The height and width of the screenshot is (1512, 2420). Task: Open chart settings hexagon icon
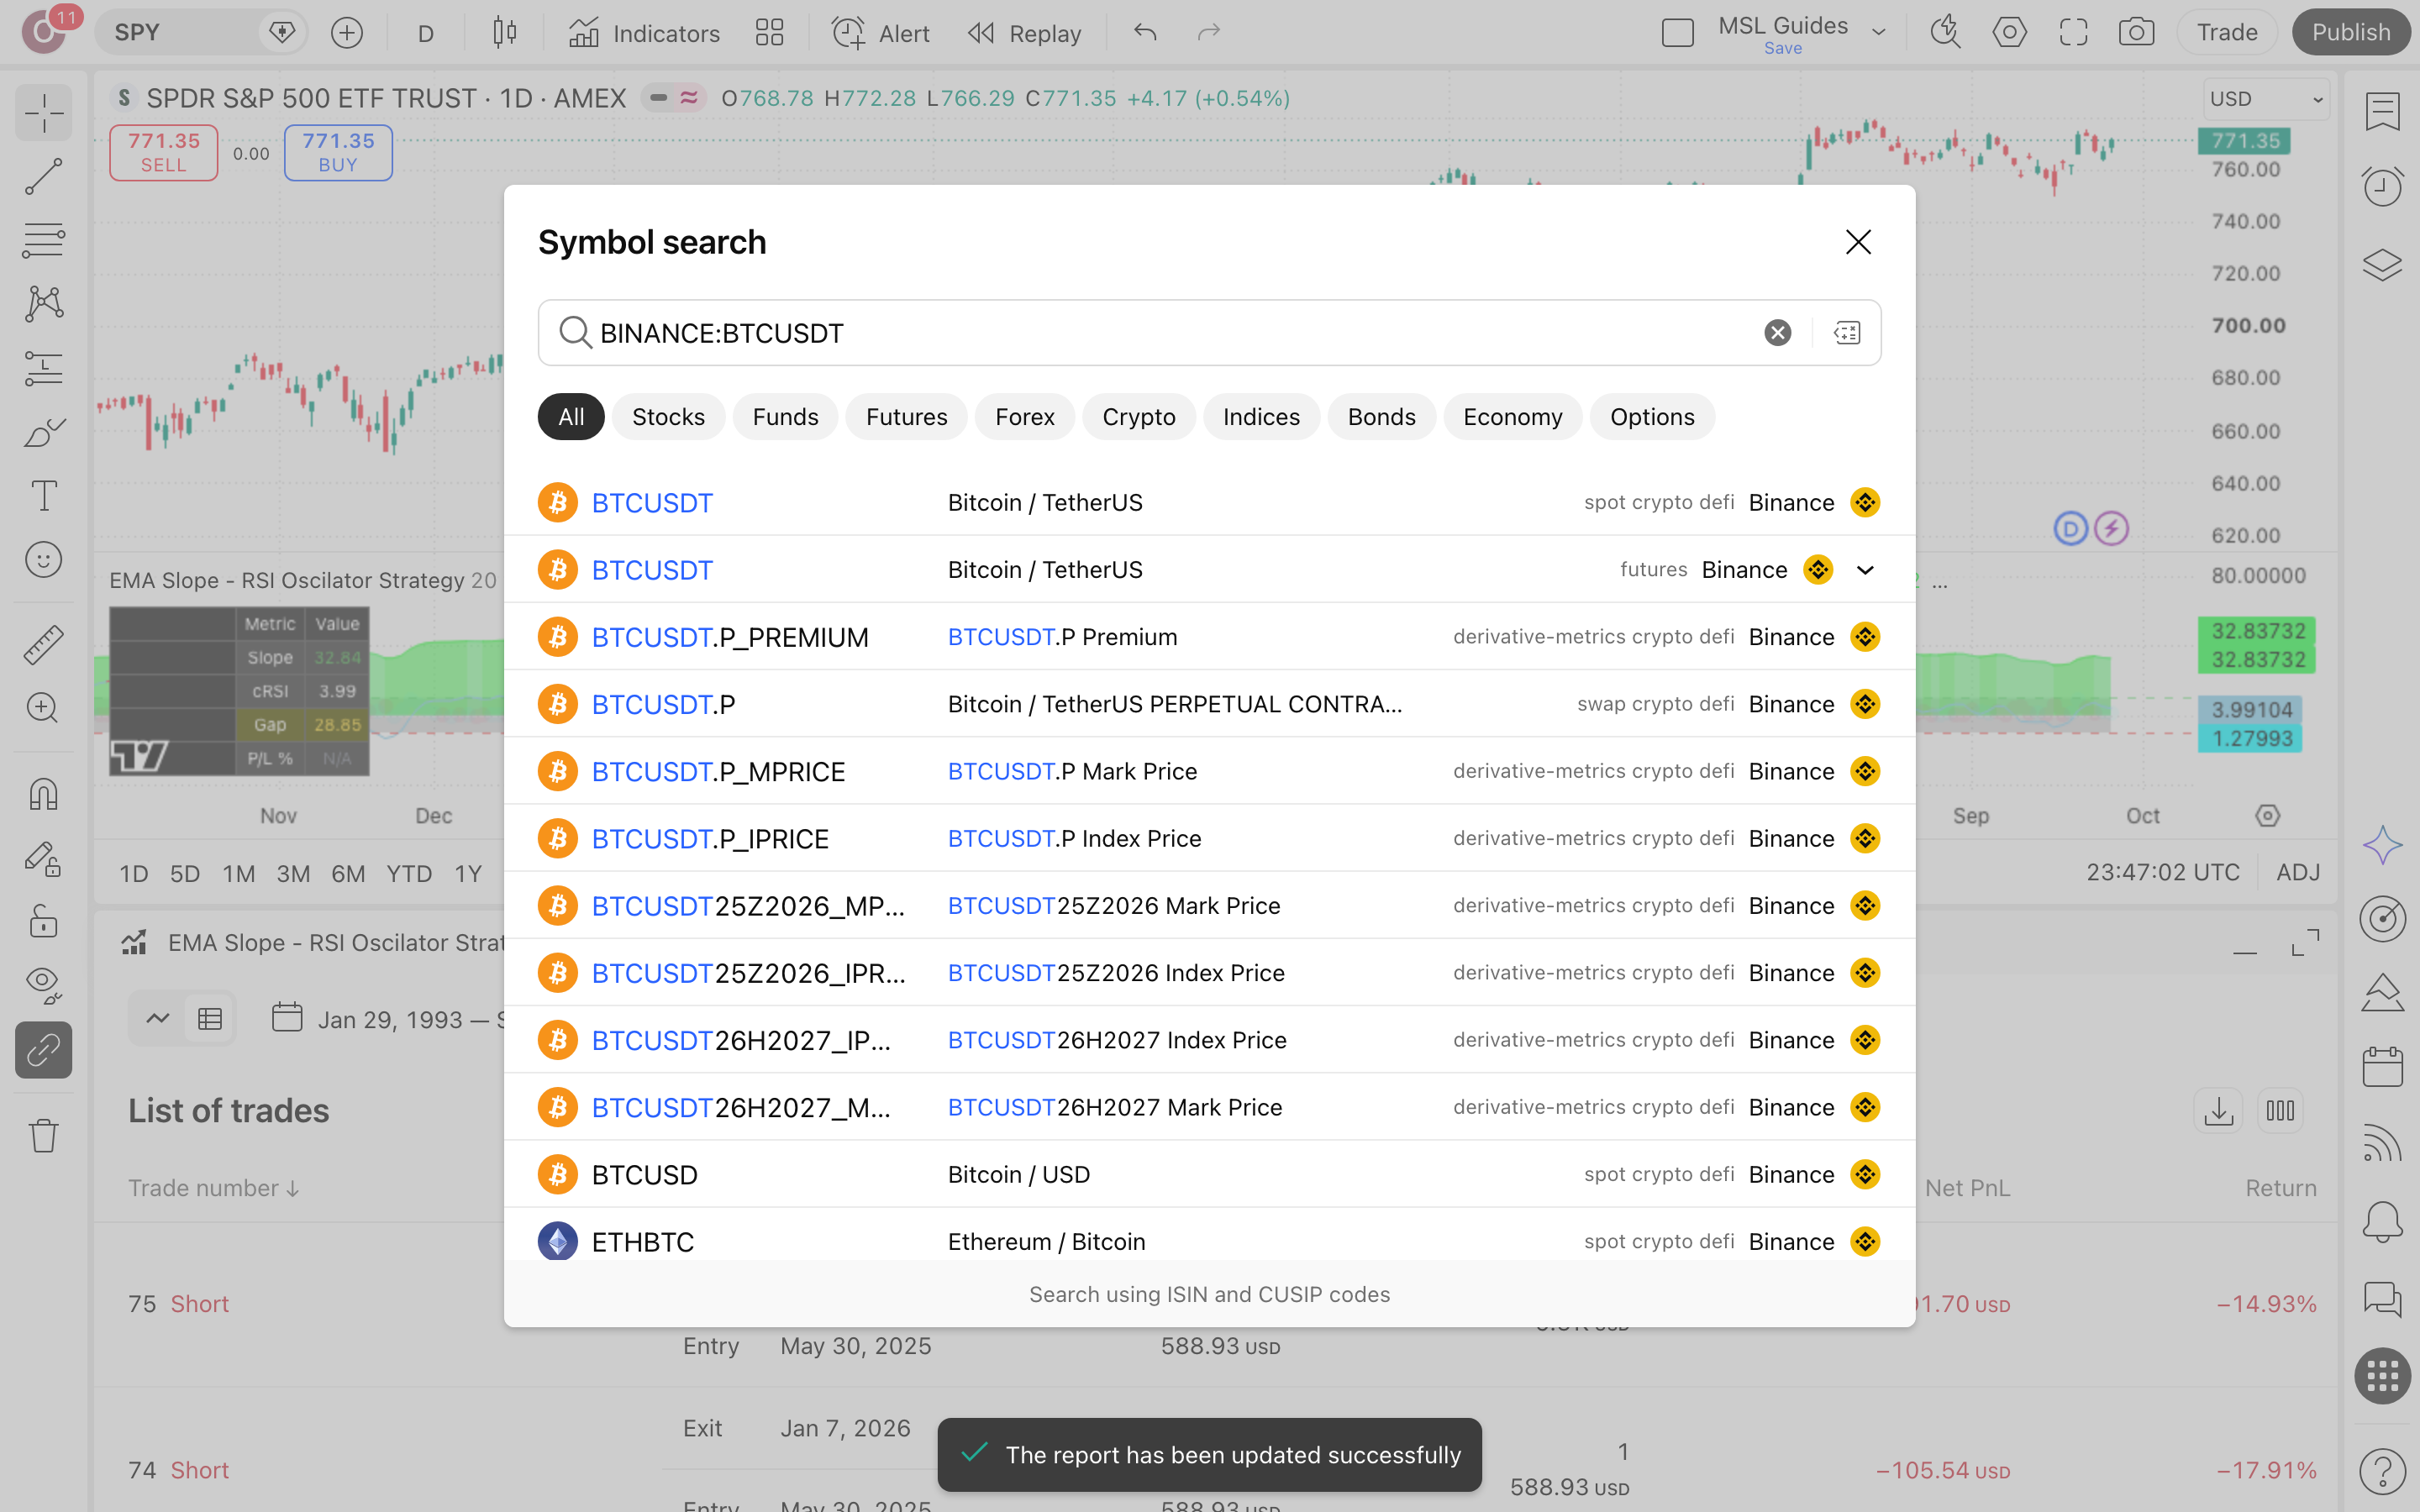coord(2009,33)
